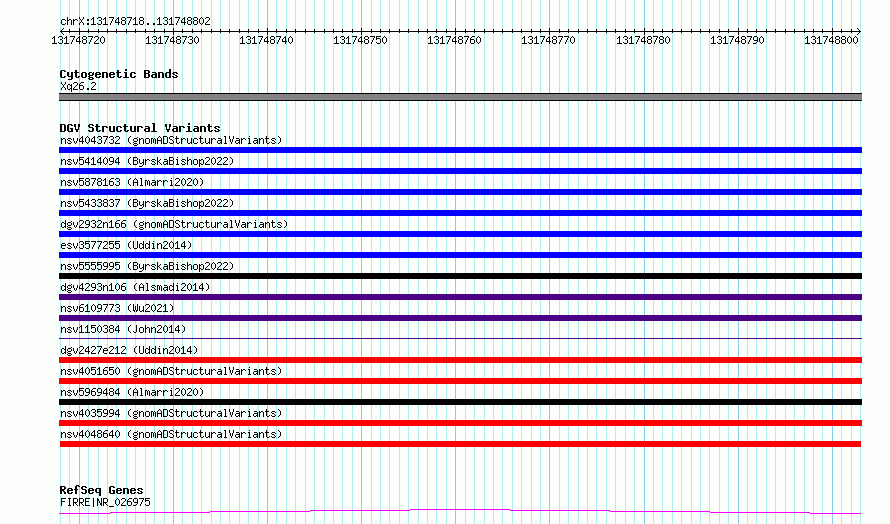The height and width of the screenshot is (524, 890).
Task: Click ruler position 131748730
Action: [173, 40]
